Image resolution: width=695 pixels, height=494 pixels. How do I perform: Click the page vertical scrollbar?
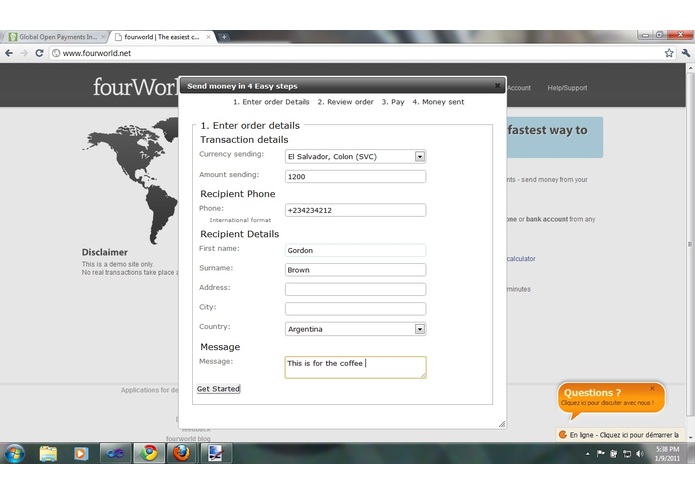point(690,244)
